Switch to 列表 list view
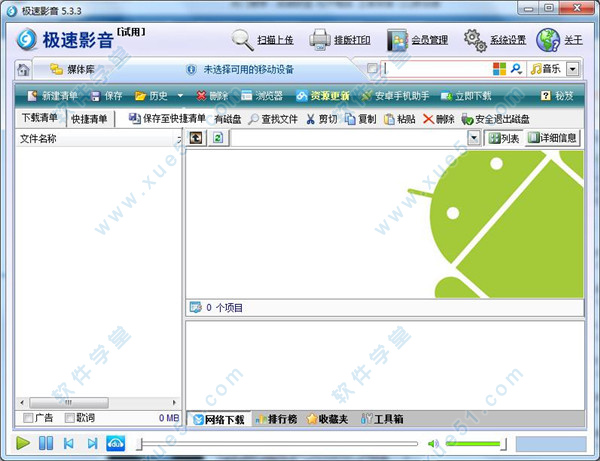Viewport: 600px width, 461px height. [x=504, y=138]
